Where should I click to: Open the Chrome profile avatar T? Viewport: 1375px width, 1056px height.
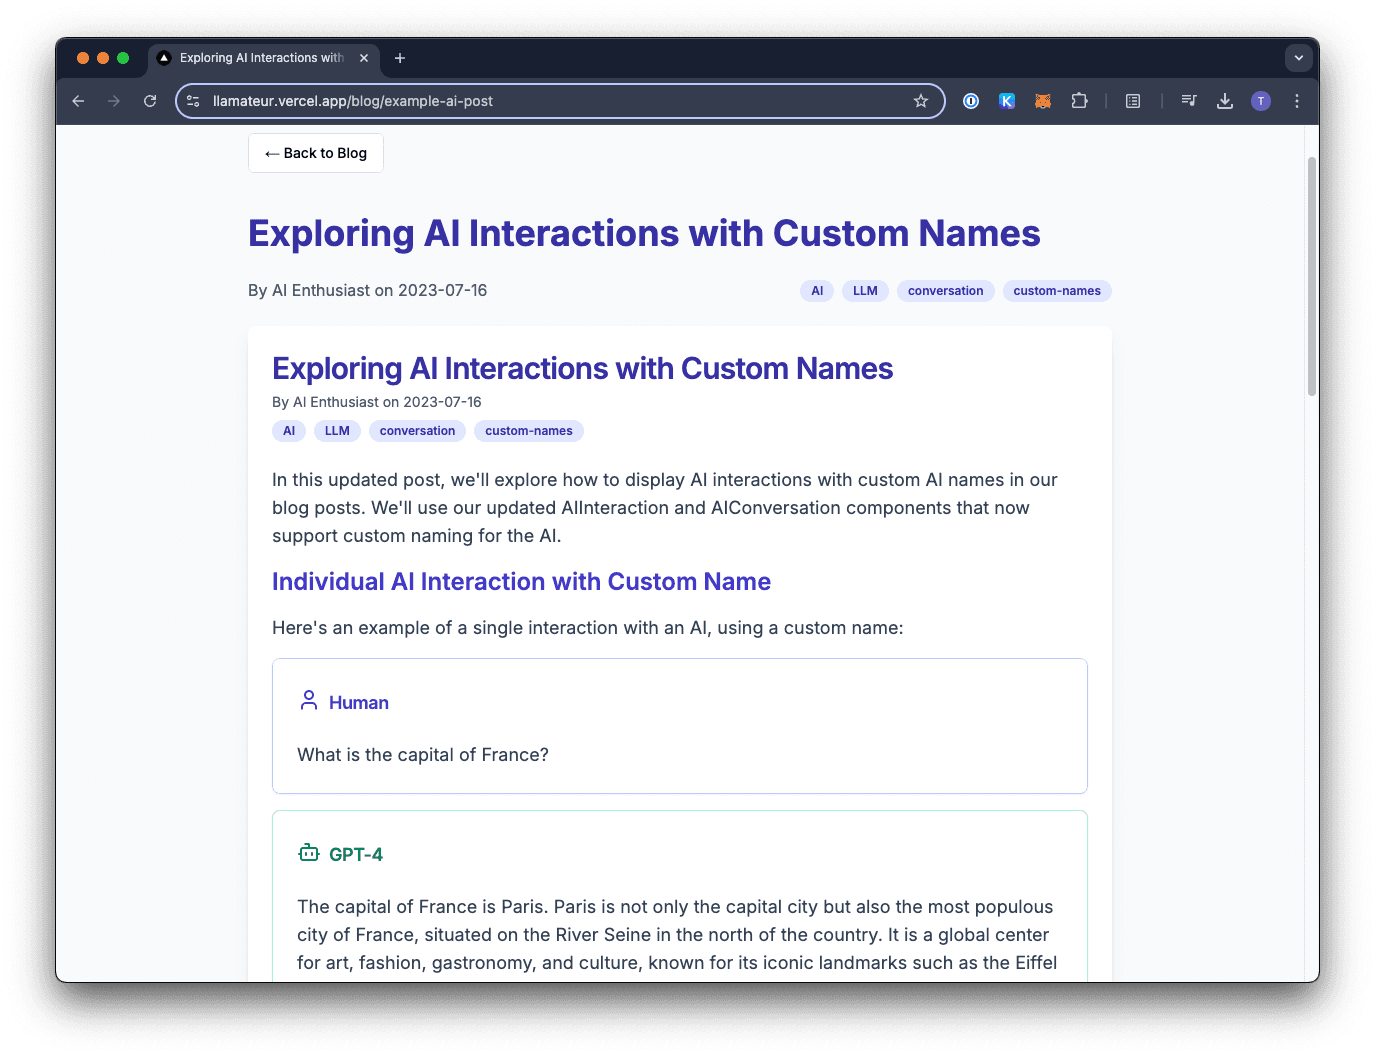tap(1261, 101)
